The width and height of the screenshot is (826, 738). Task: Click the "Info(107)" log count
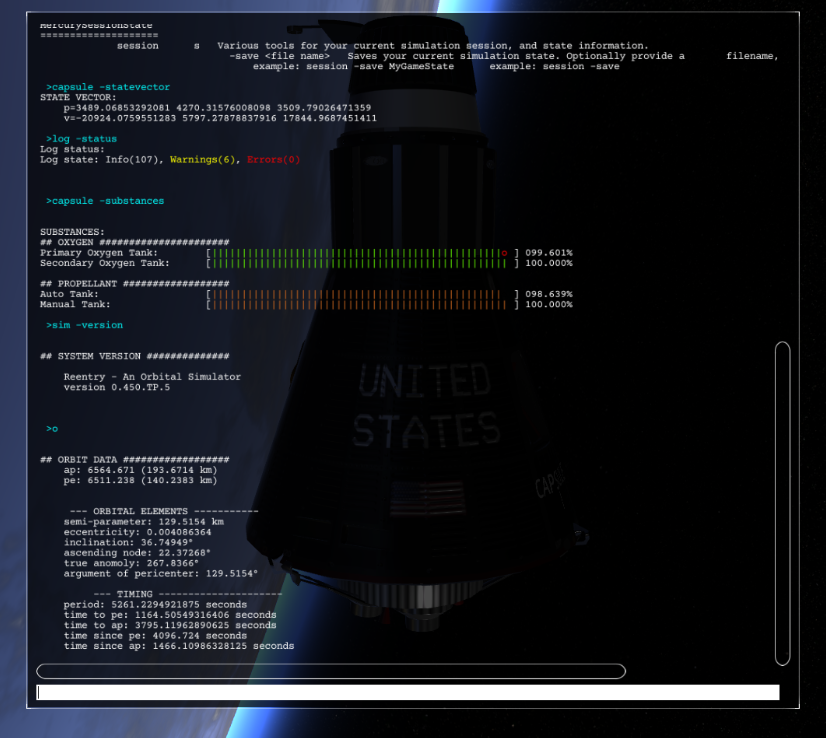point(134,160)
